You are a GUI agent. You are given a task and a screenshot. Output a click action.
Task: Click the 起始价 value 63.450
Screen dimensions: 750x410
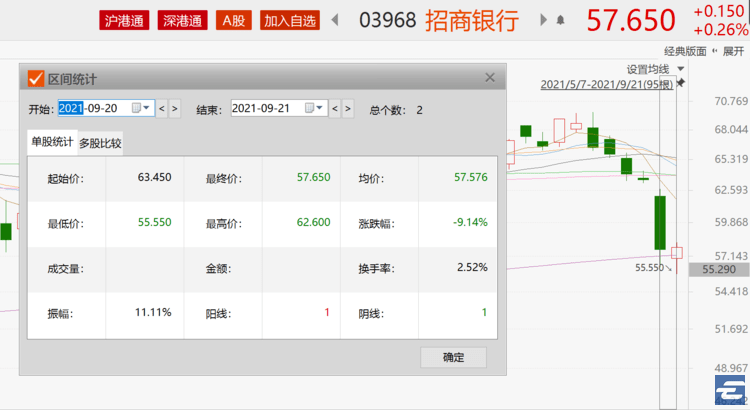[x=154, y=177]
